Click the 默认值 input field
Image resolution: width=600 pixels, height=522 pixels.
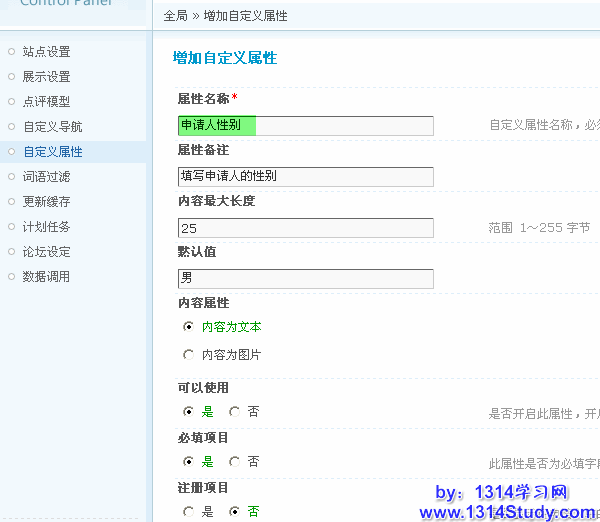305,279
